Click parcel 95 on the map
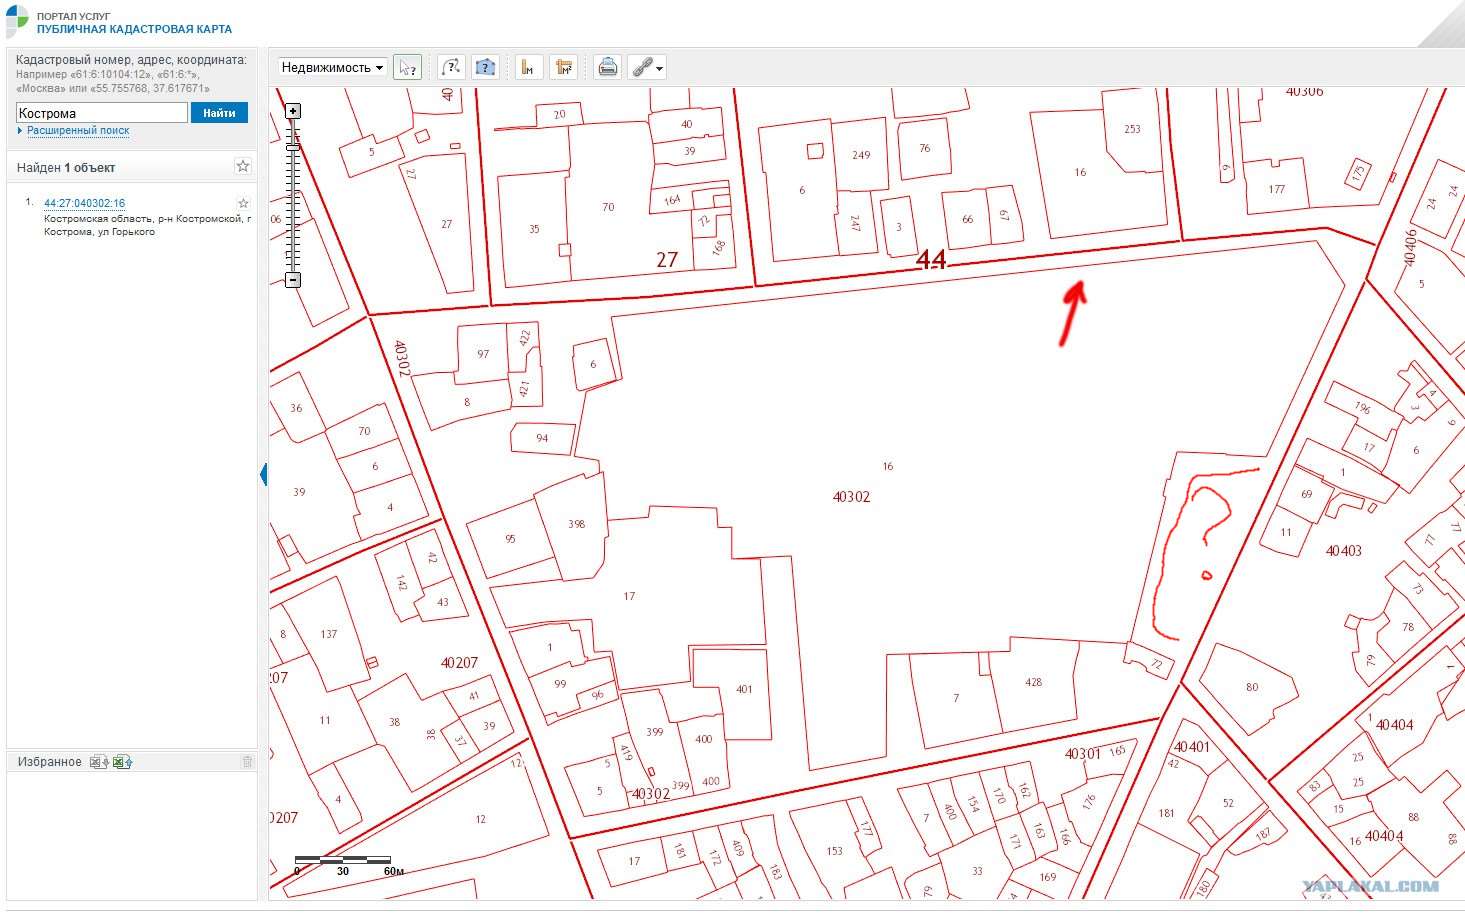 [510, 539]
